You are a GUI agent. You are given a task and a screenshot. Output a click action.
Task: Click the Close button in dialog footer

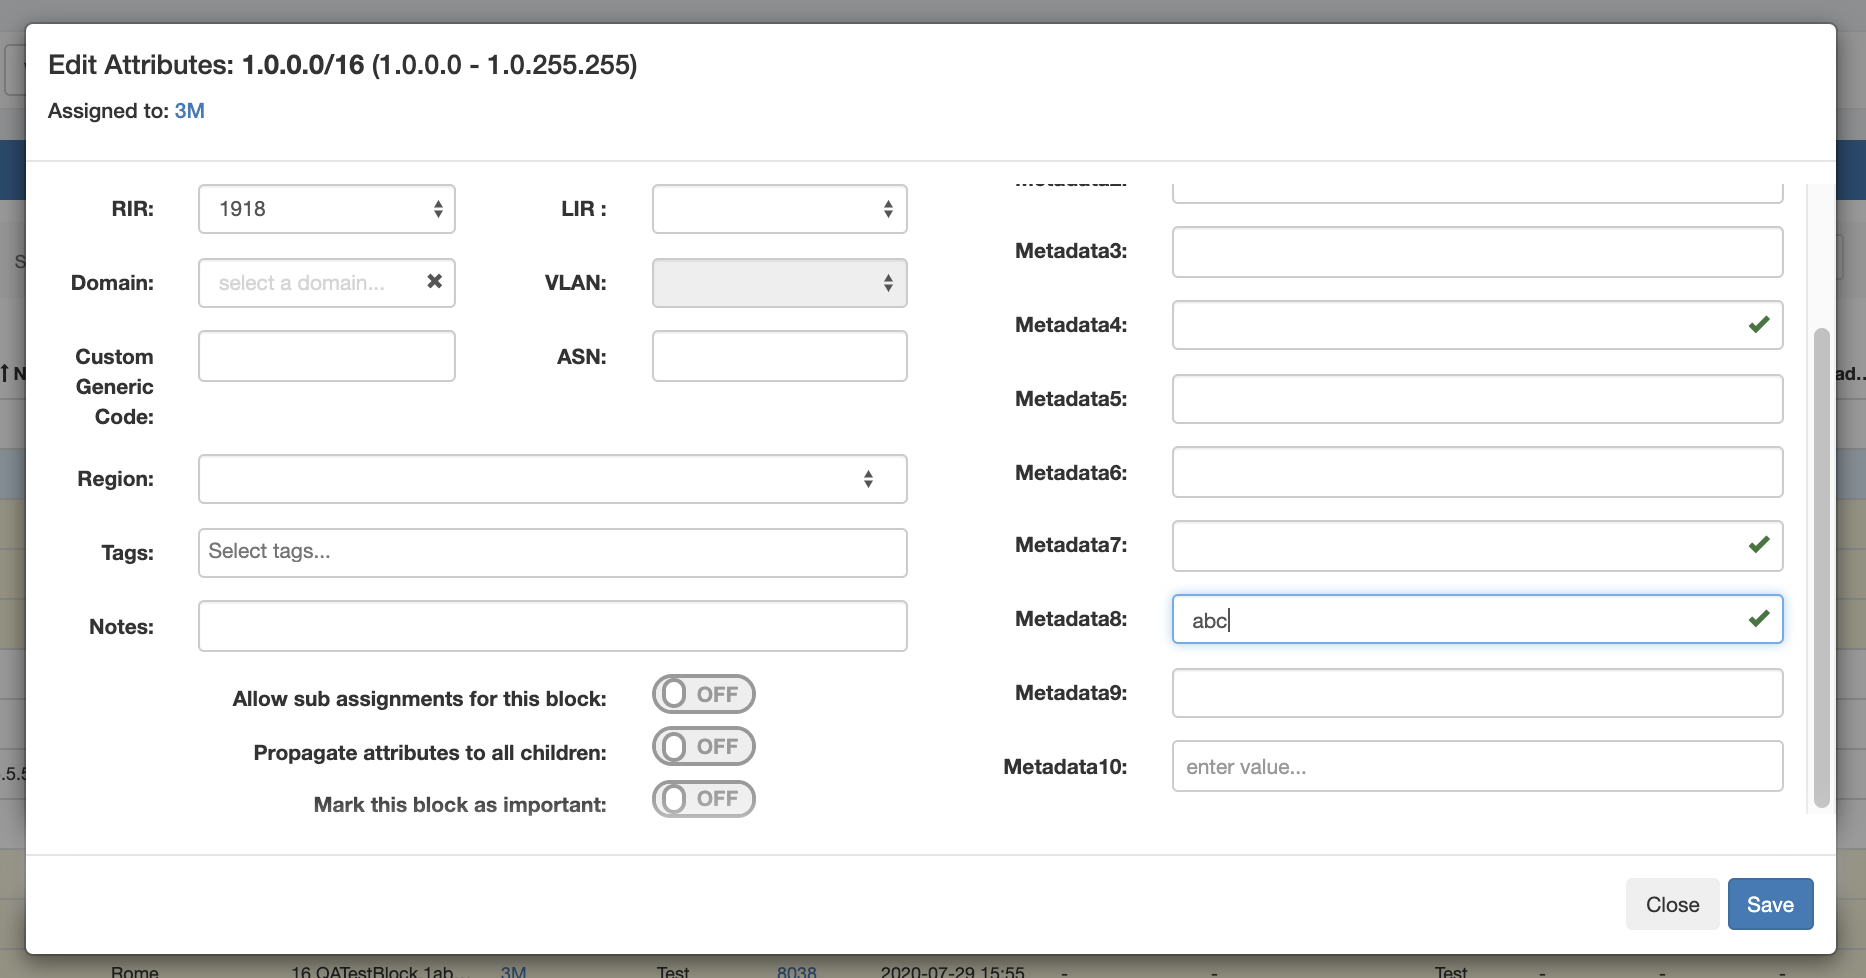[x=1672, y=904]
